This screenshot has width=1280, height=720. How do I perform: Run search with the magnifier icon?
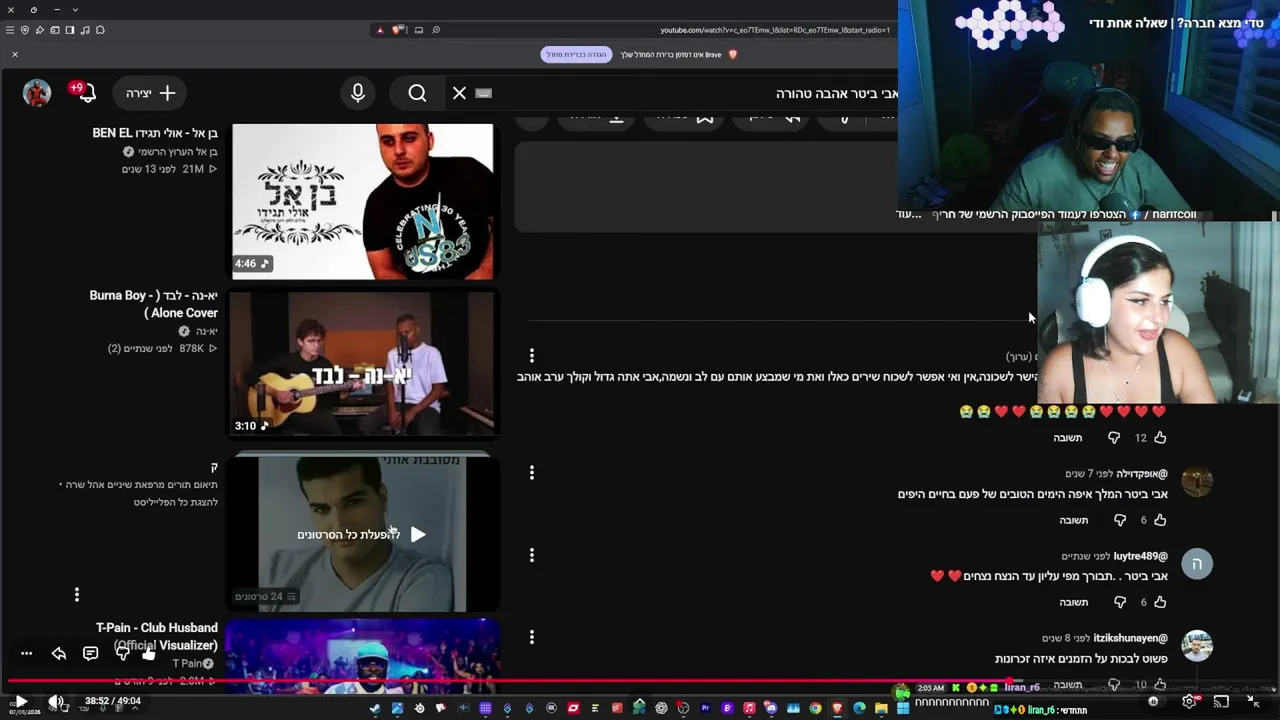(x=417, y=93)
